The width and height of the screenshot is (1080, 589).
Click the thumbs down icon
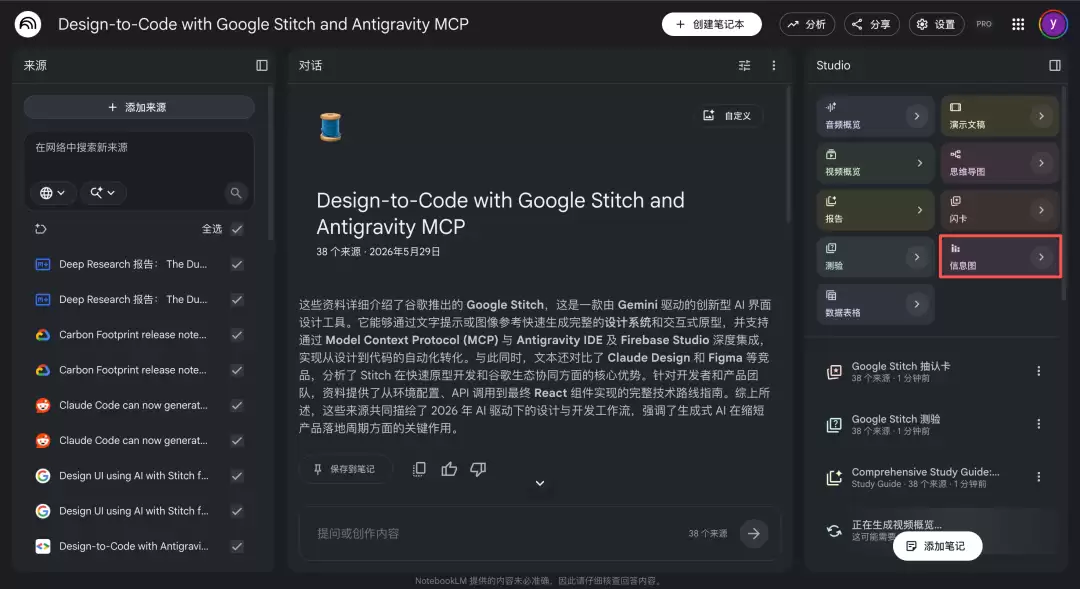(478, 469)
